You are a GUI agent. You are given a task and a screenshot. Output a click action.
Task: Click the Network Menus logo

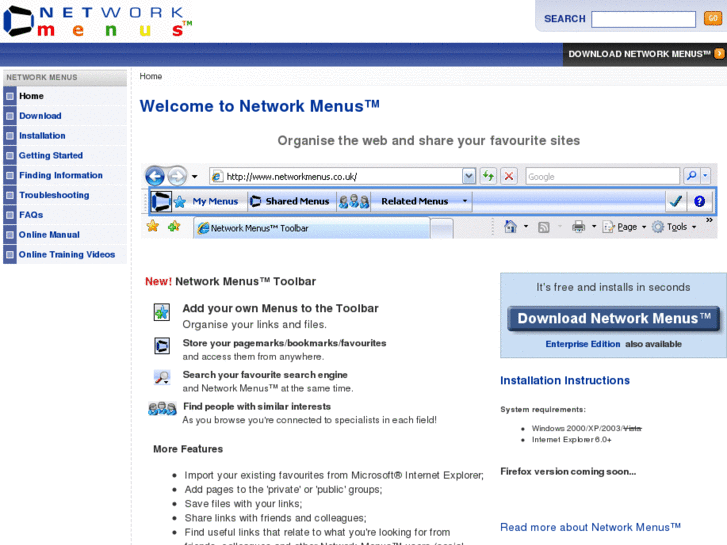pyautogui.click(x=98, y=21)
